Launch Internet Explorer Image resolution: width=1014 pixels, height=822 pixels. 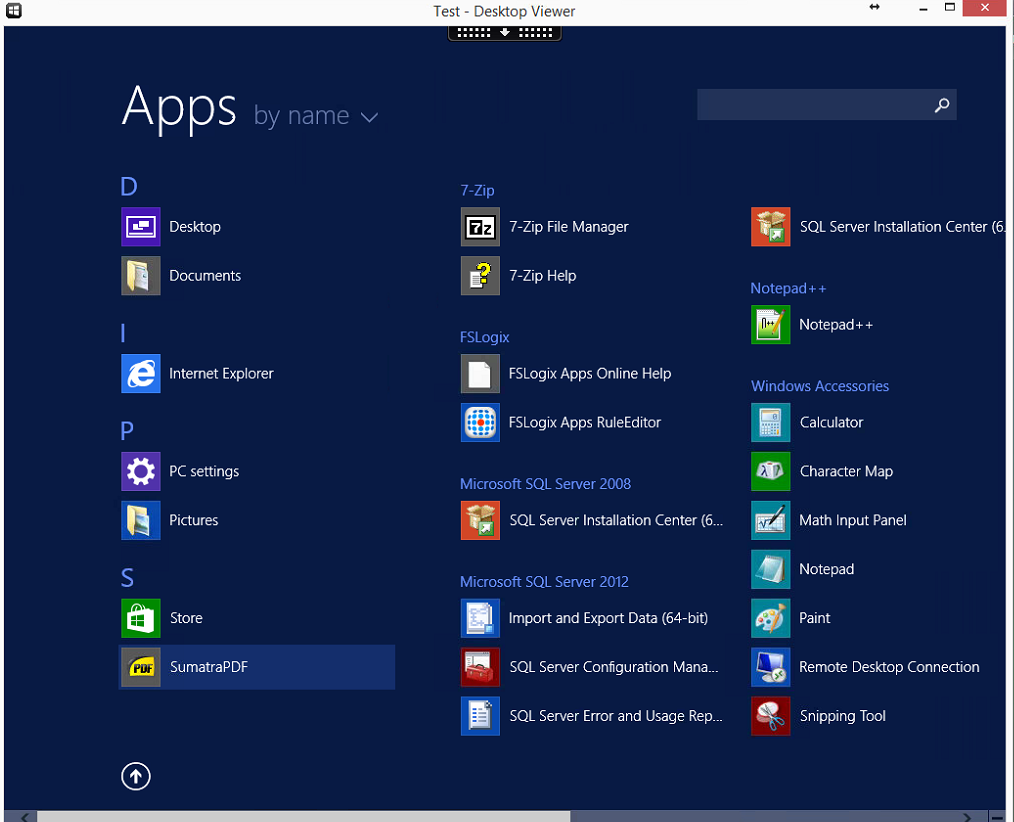140,374
